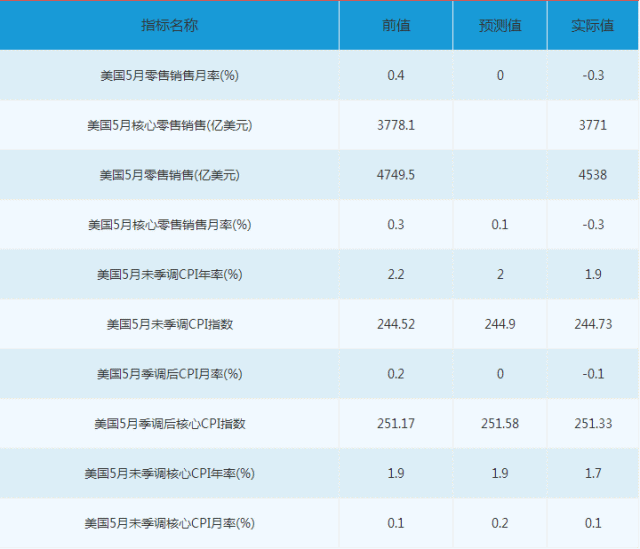Click the 前值 column header
The width and height of the screenshot is (640, 549).
tap(396, 26)
